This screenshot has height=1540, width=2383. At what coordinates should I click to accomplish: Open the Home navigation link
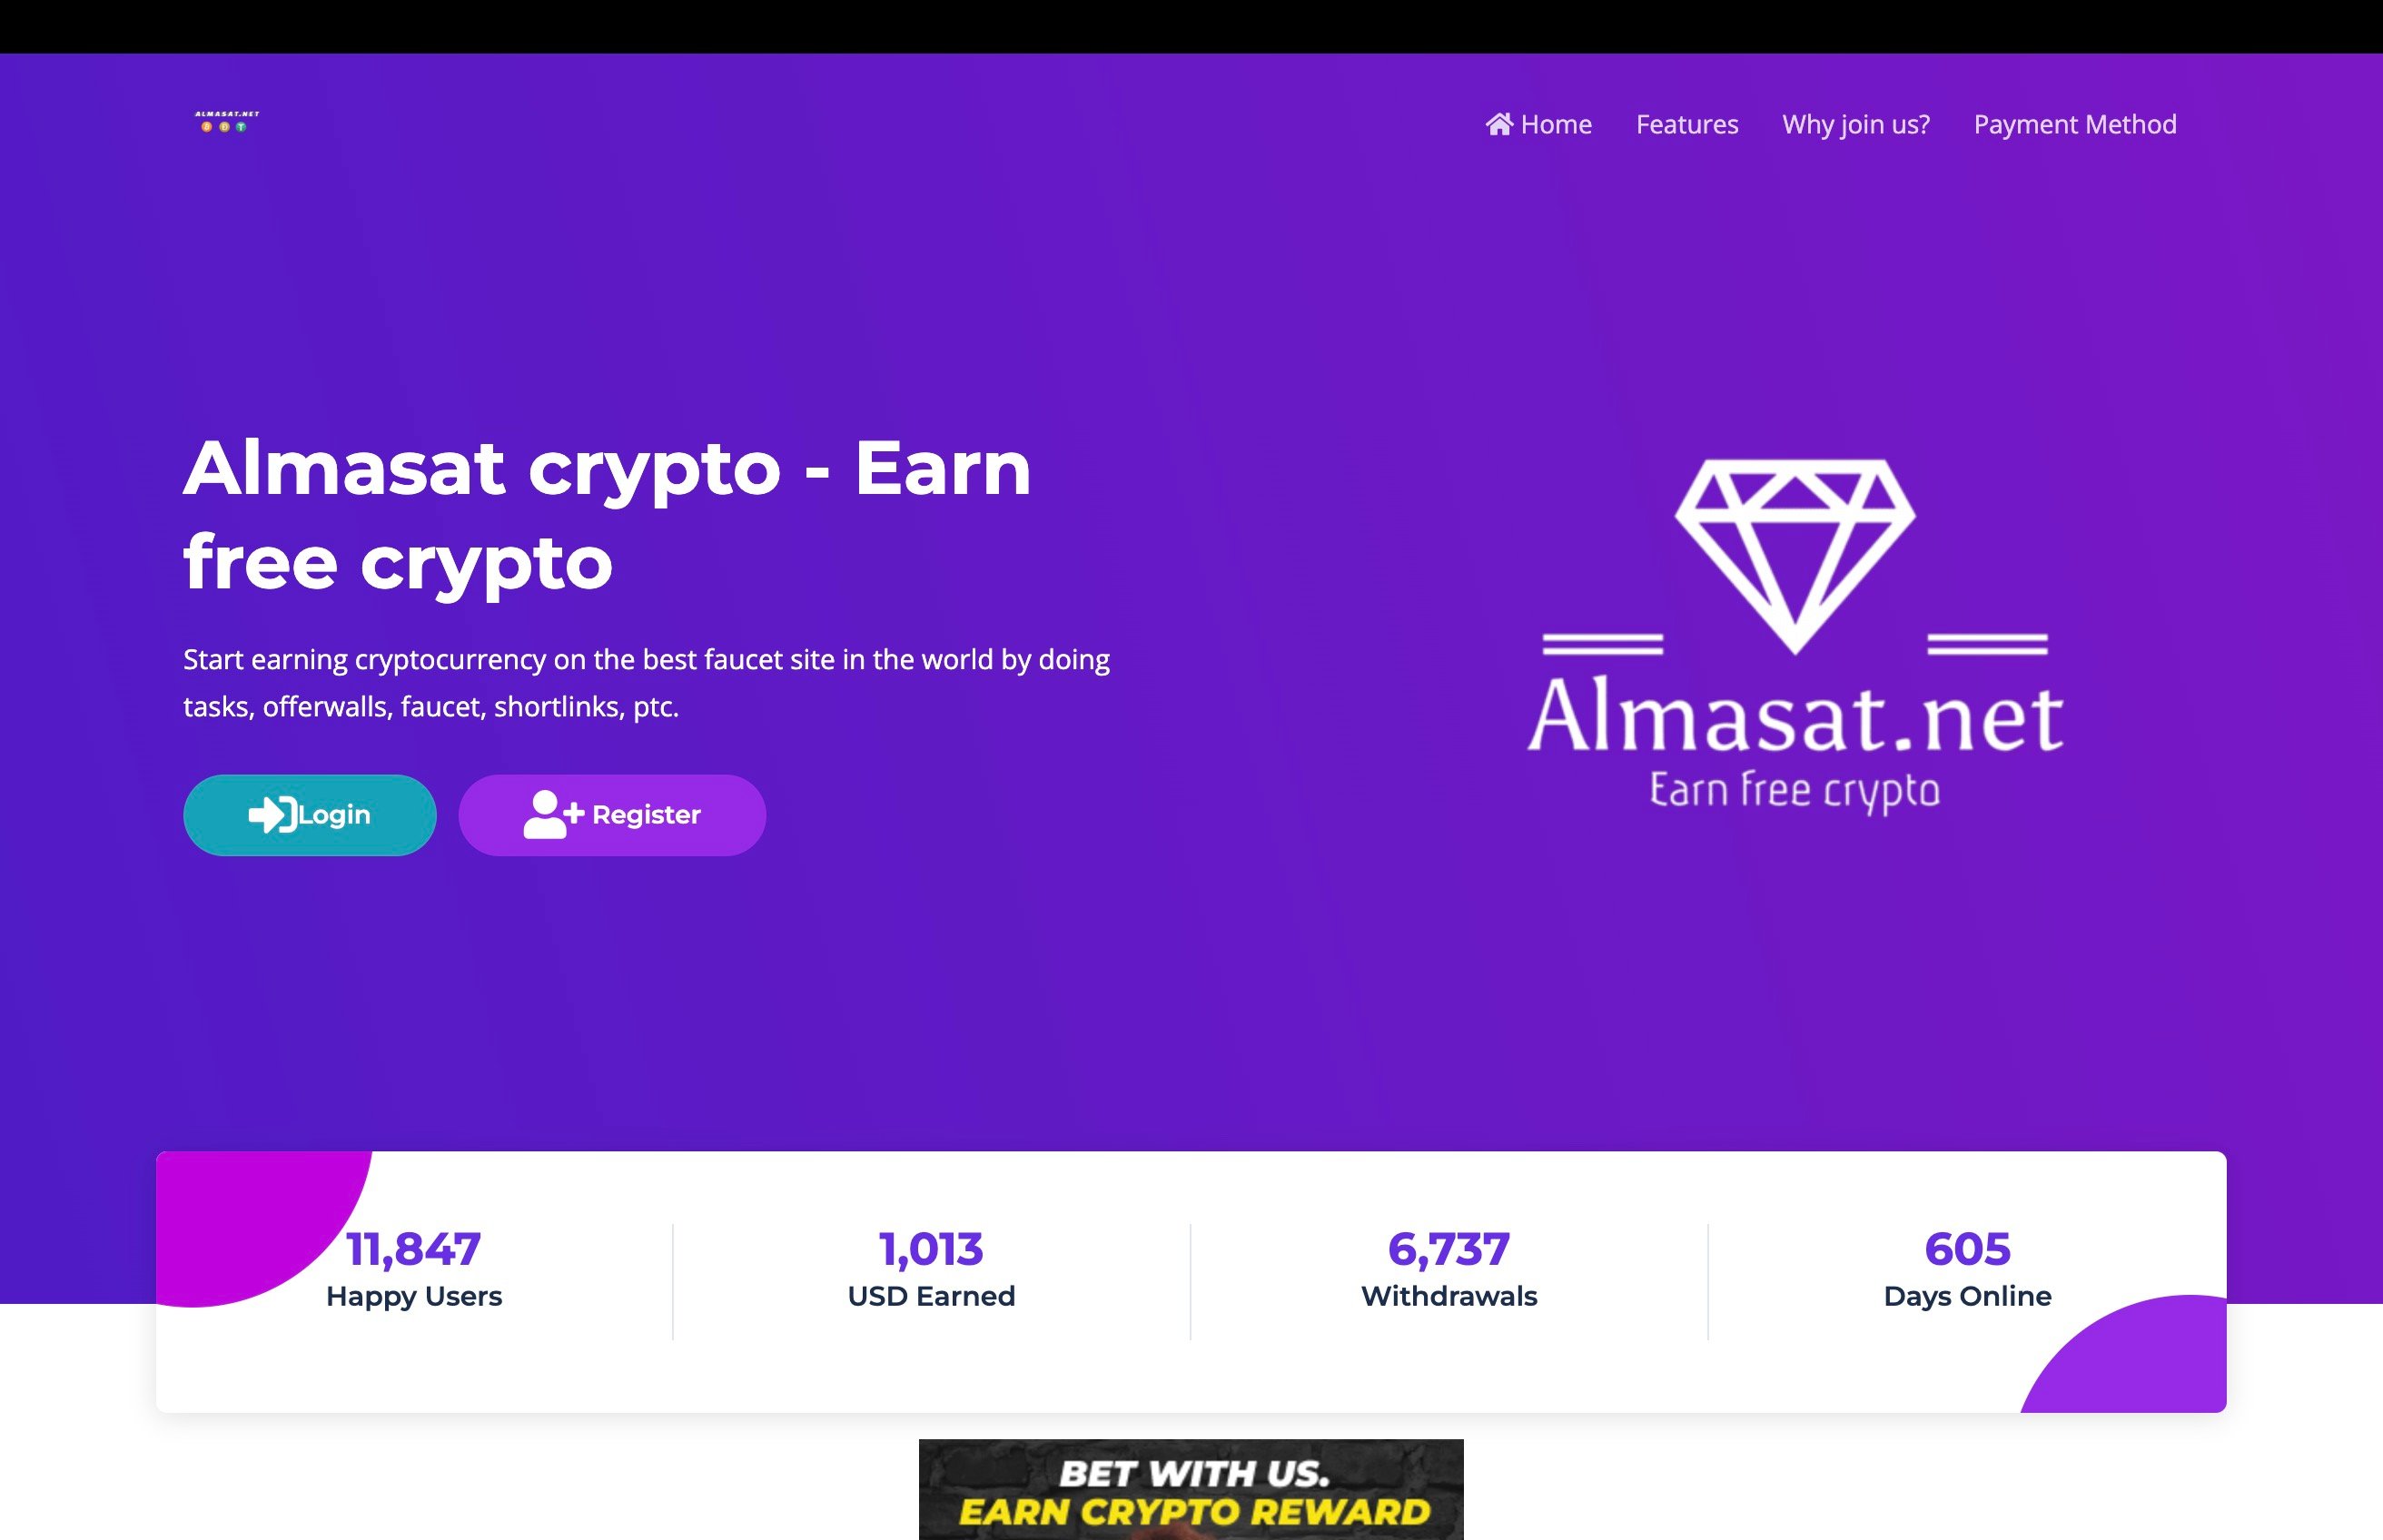click(1539, 124)
